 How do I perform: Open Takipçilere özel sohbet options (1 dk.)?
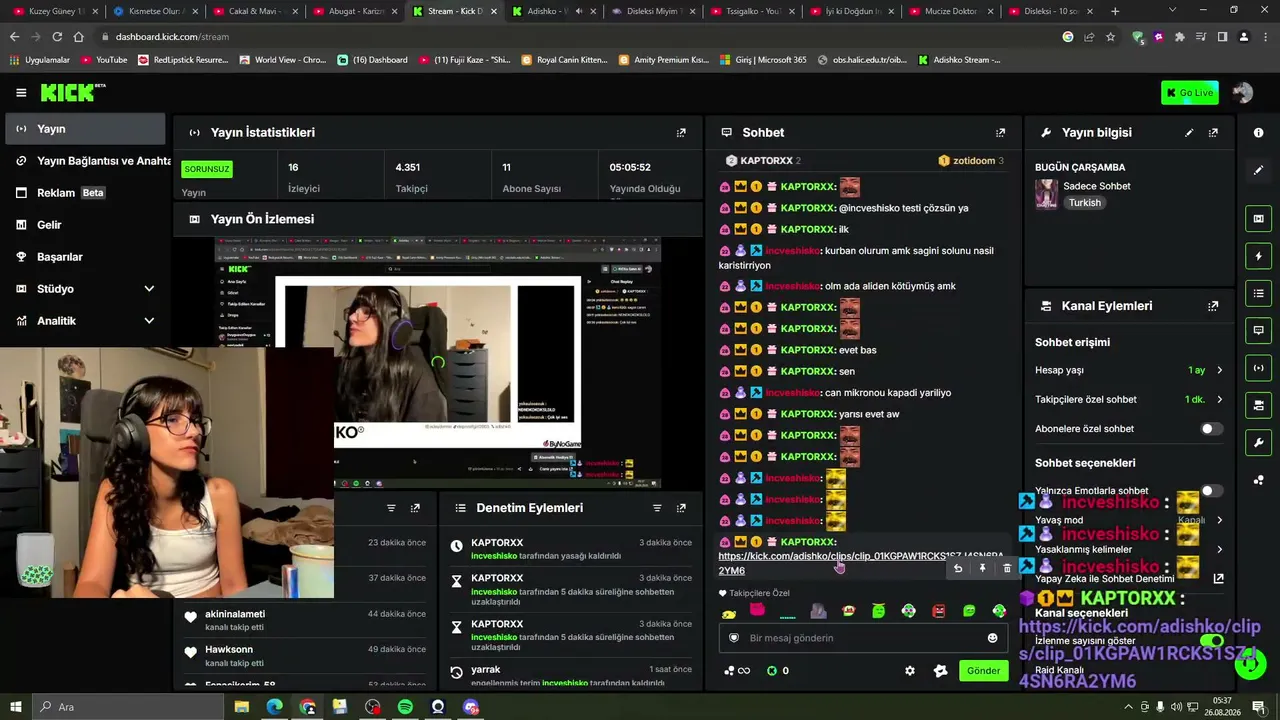pyautogui.click(x=1128, y=399)
